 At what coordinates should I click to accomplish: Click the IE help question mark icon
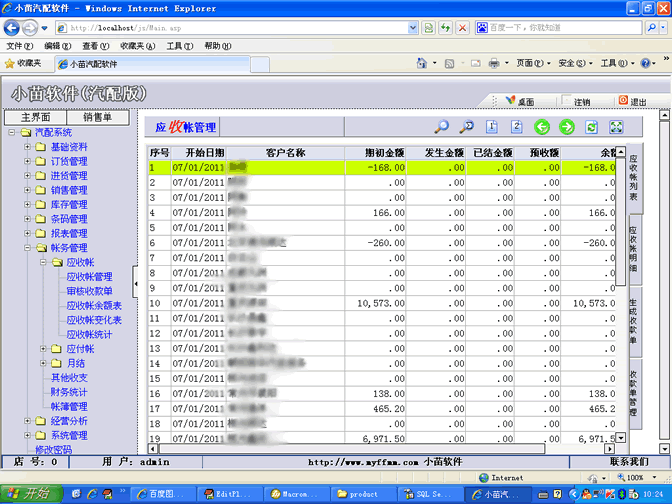(x=645, y=63)
